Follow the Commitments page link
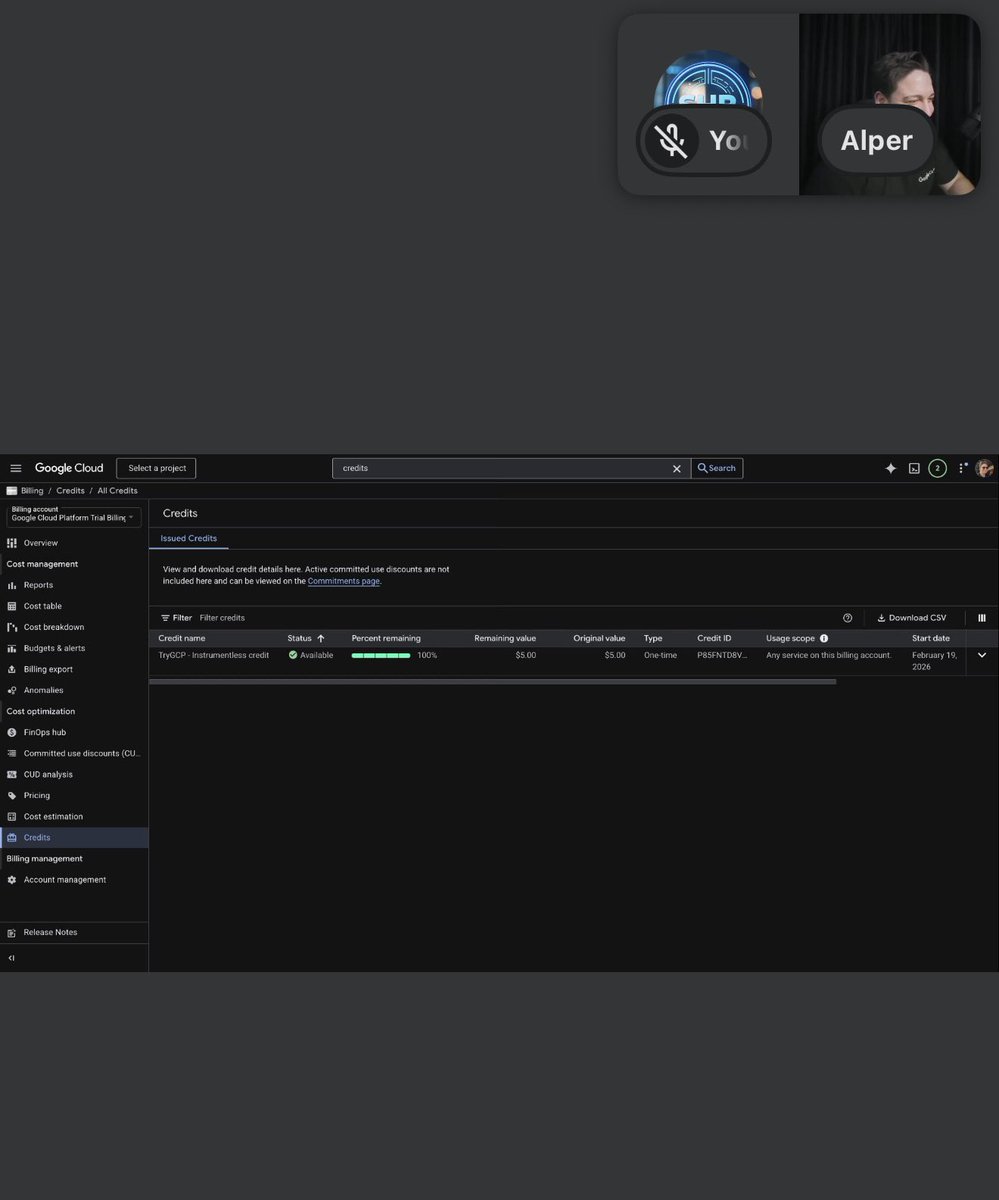 click(343, 581)
